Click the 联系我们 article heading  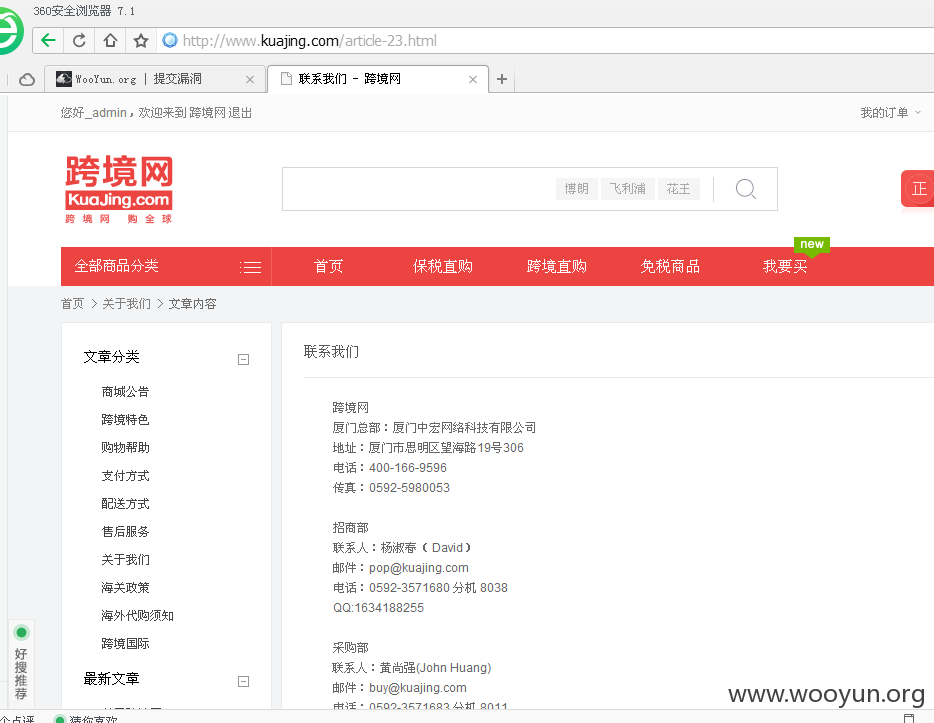[331, 351]
